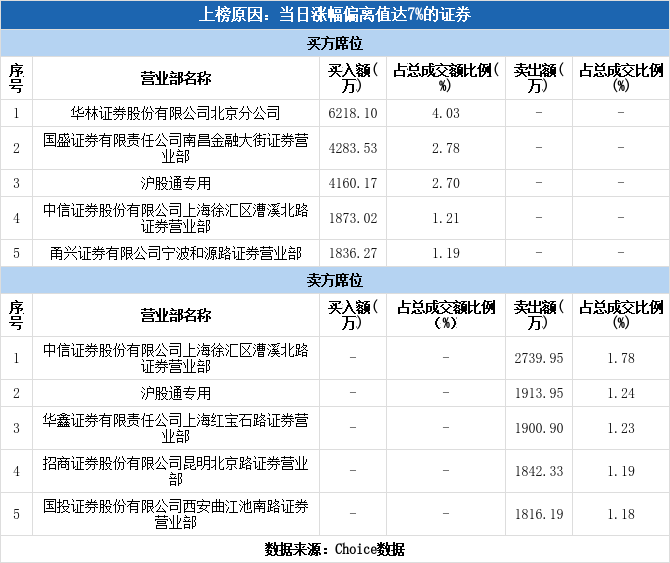Click percentage value 1.23
This screenshot has height=563, width=670.
[621, 428]
